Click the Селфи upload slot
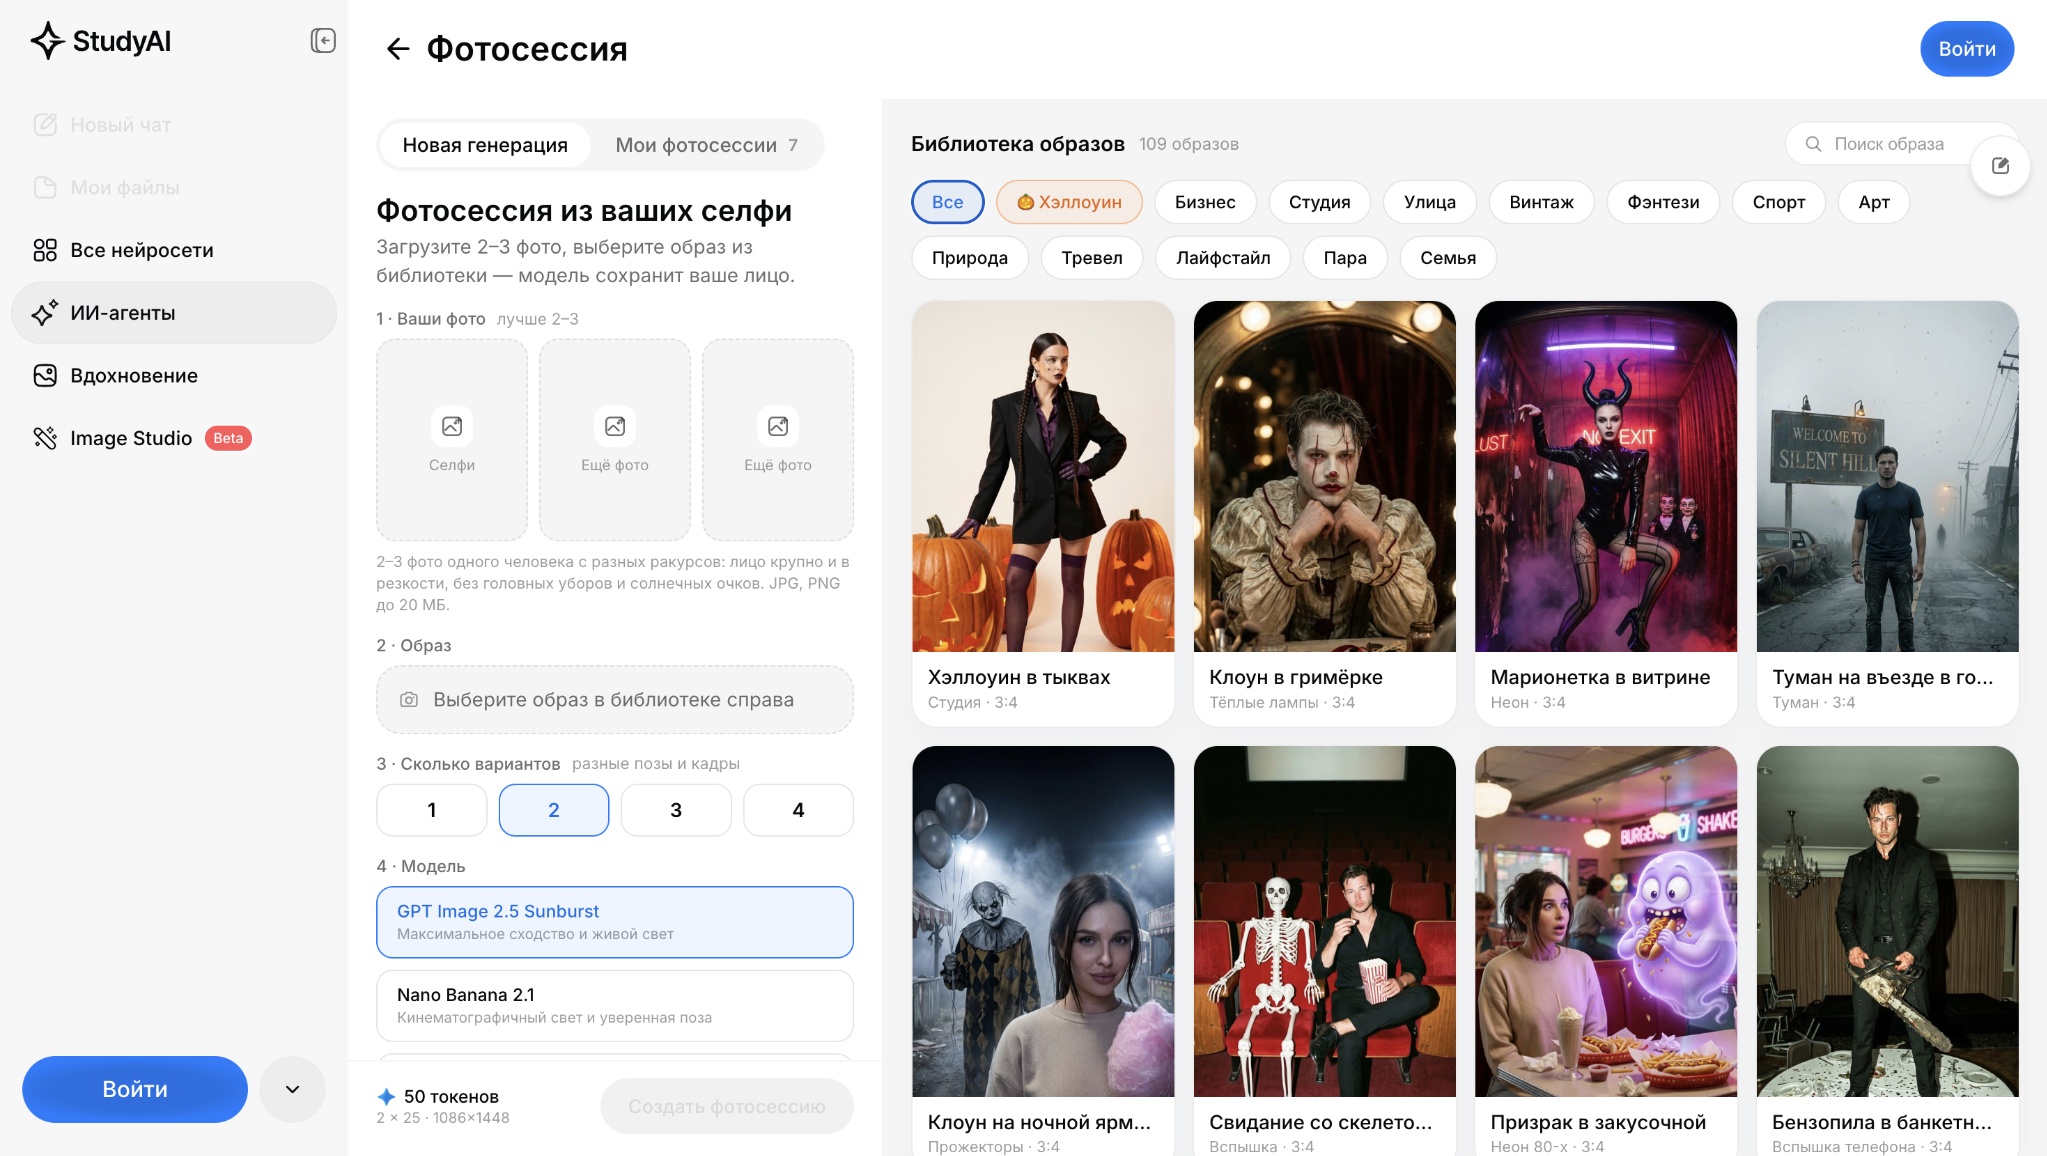The image size is (2047, 1156). (x=452, y=440)
